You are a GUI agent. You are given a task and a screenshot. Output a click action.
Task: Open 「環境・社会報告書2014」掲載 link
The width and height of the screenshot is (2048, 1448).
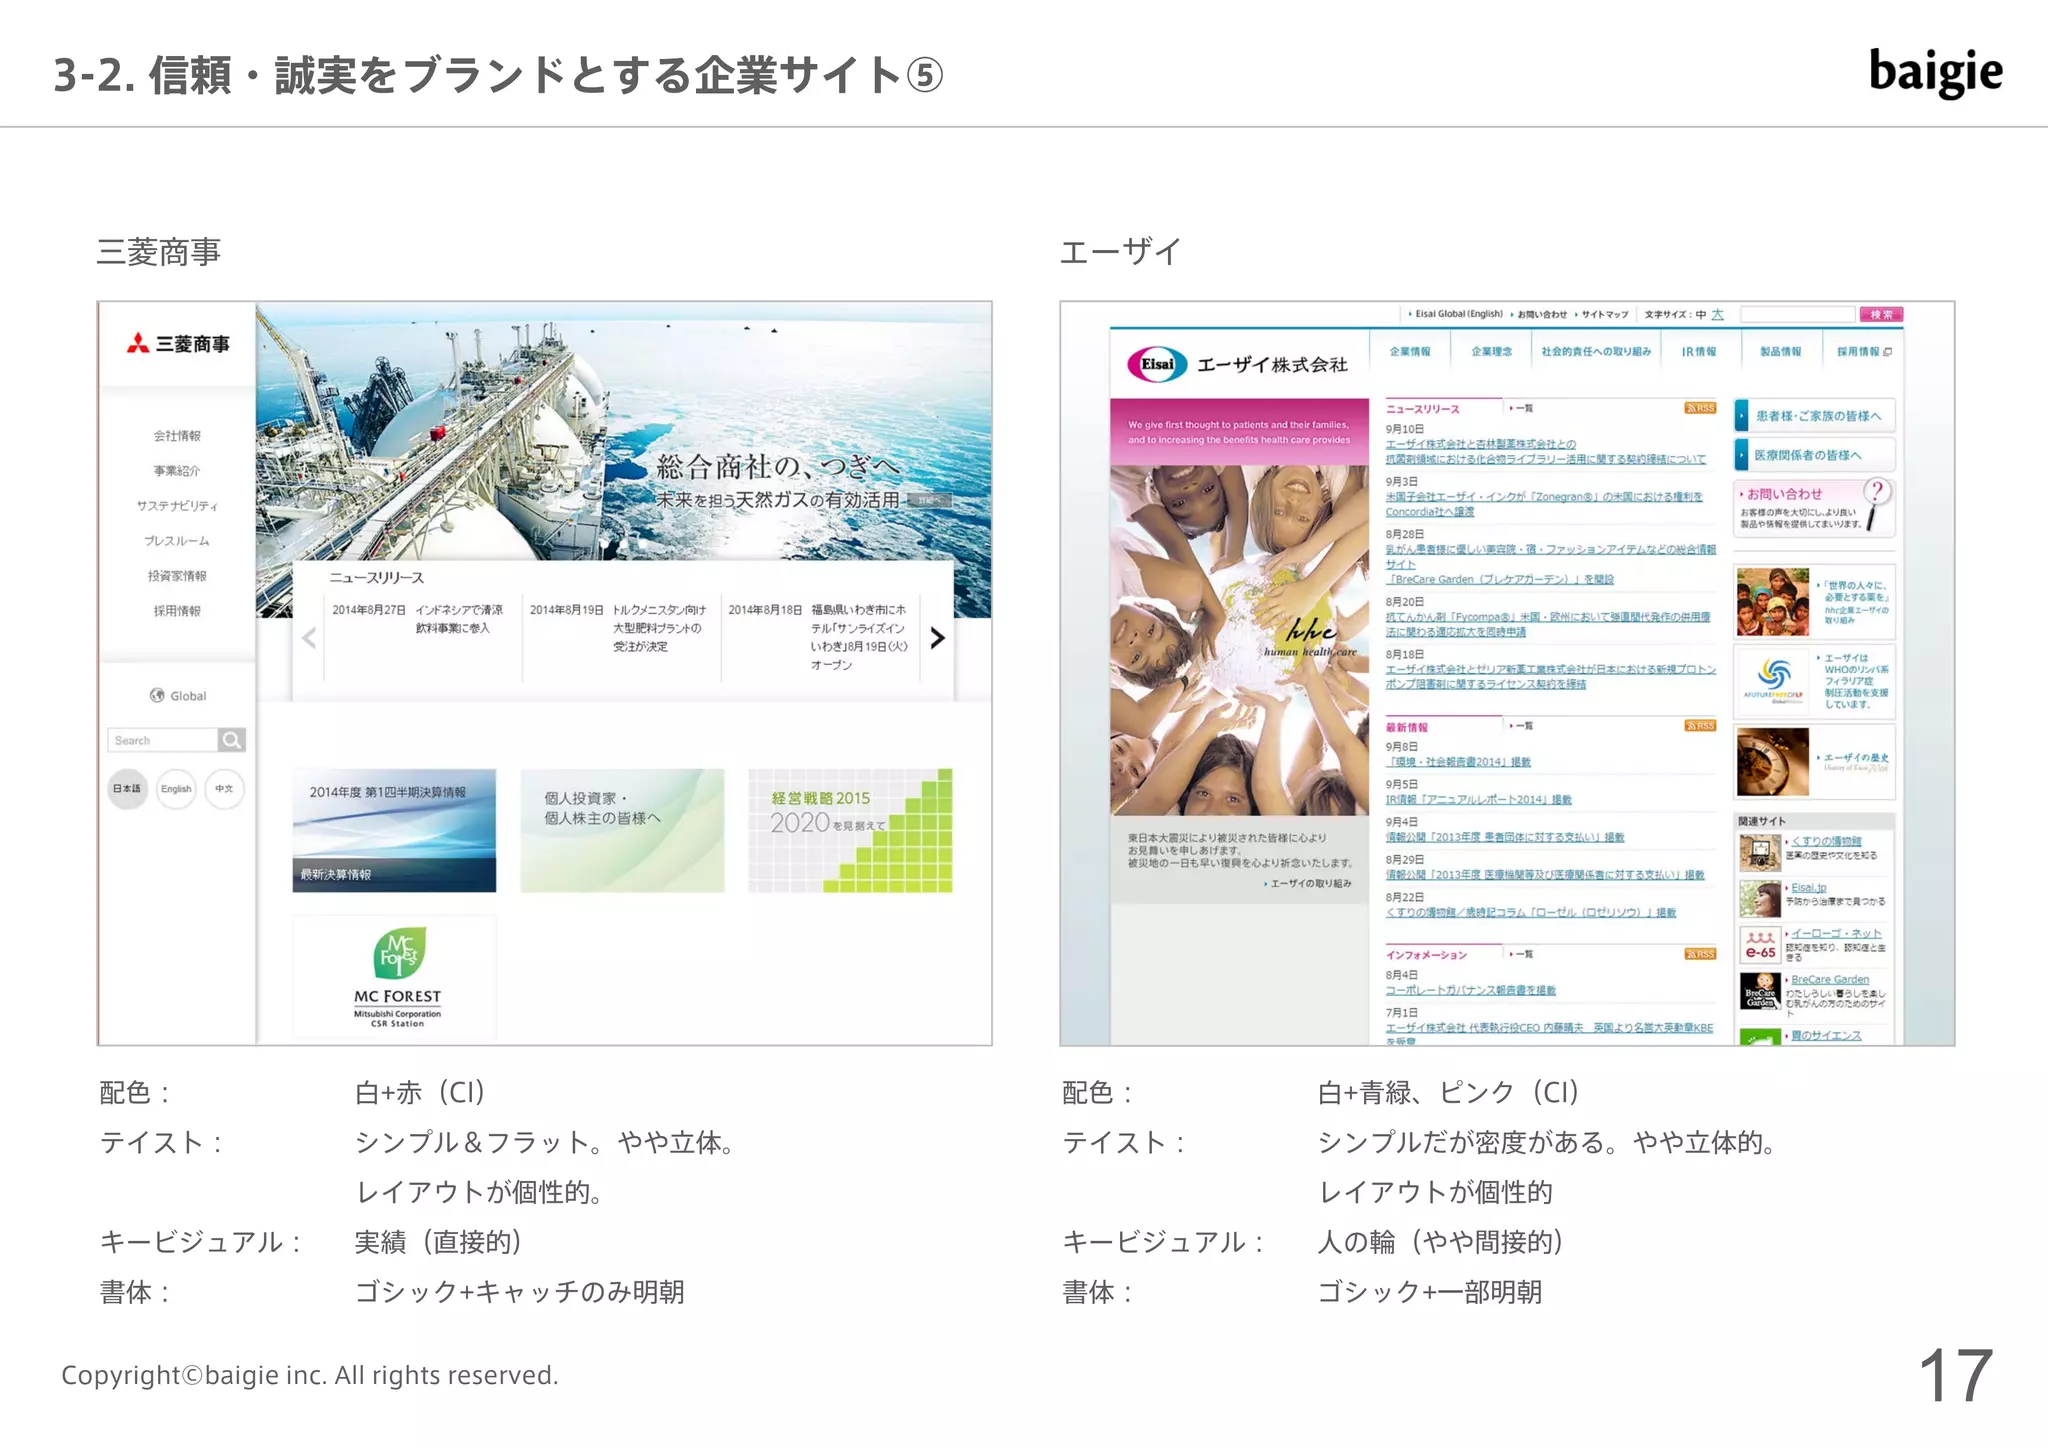click(1458, 762)
